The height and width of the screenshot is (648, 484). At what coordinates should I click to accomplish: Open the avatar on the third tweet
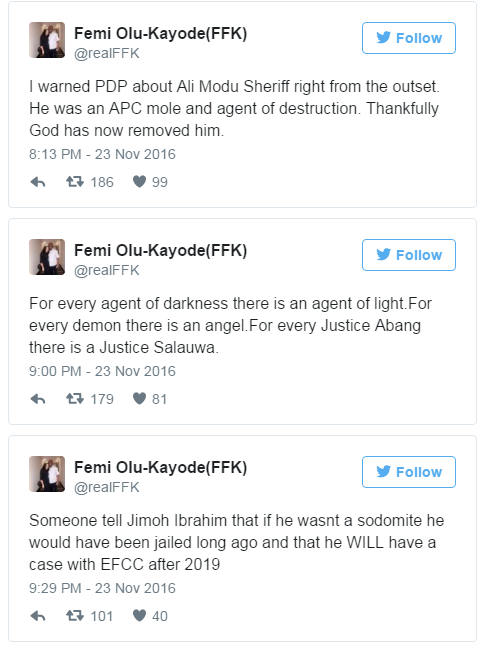47,474
